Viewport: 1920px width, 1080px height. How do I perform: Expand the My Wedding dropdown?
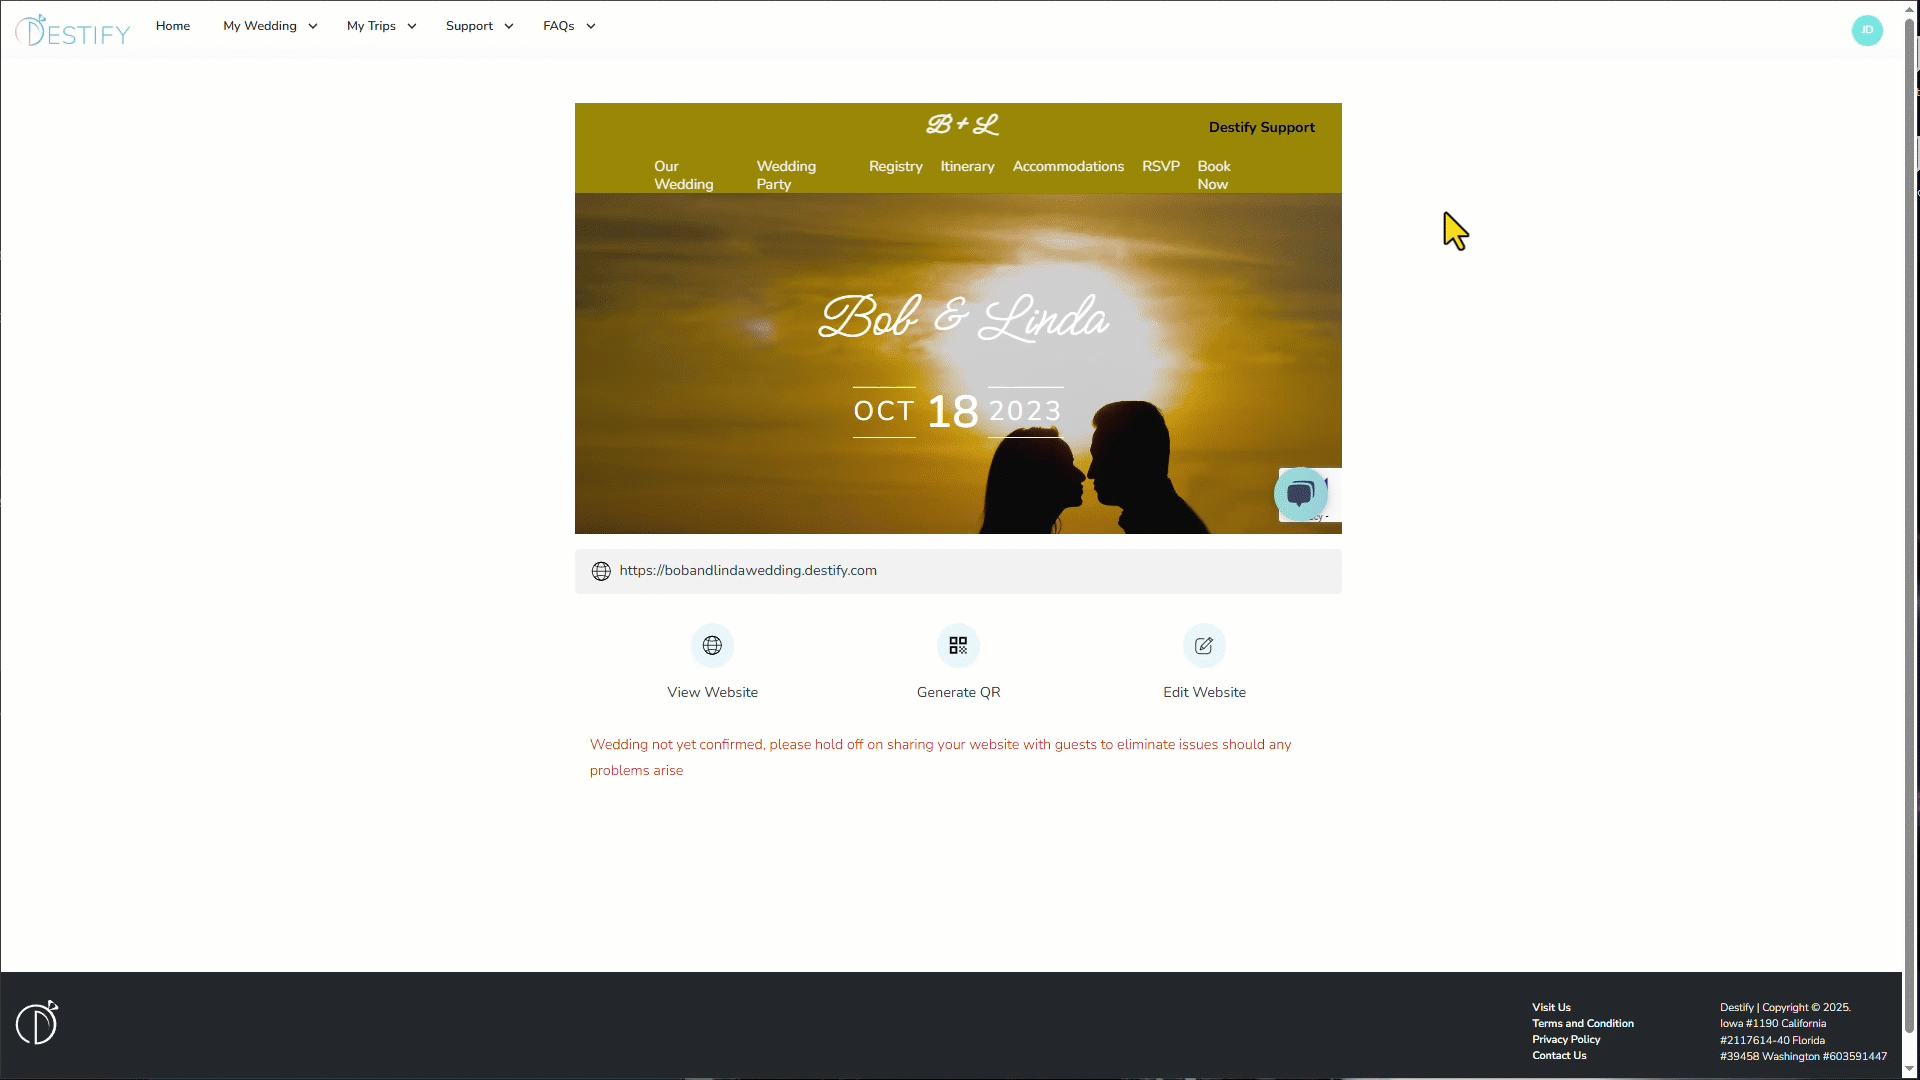[x=268, y=26]
